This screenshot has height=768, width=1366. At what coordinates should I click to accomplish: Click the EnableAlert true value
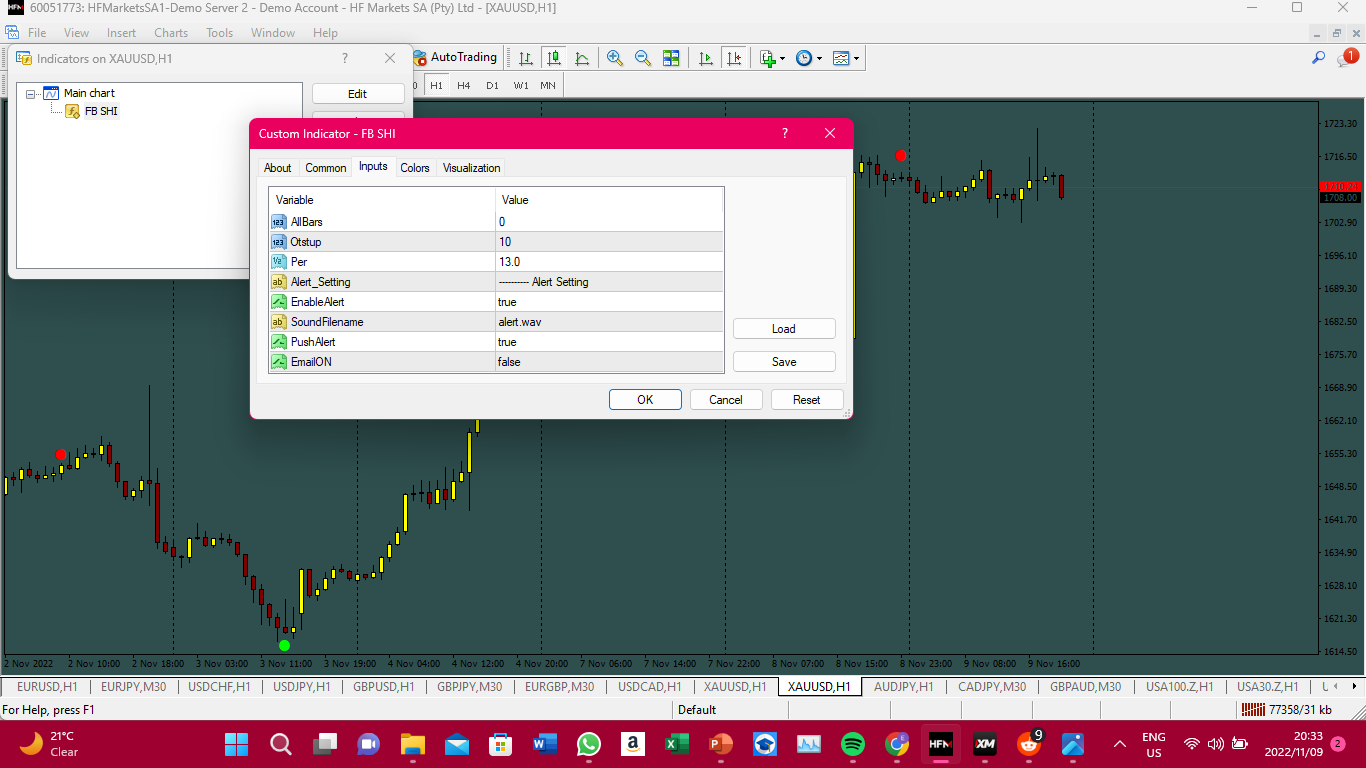pyautogui.click(x=609, y=302)
